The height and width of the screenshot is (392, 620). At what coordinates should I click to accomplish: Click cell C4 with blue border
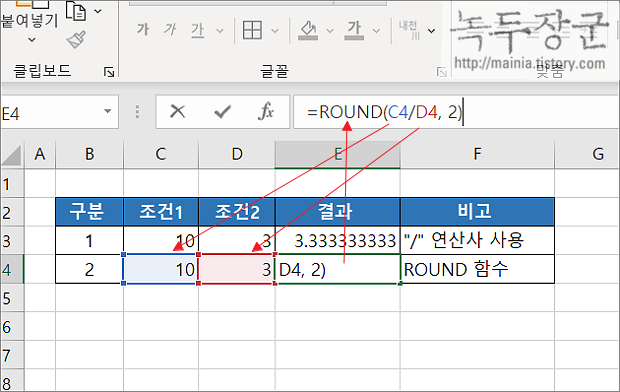click(161, 269)
